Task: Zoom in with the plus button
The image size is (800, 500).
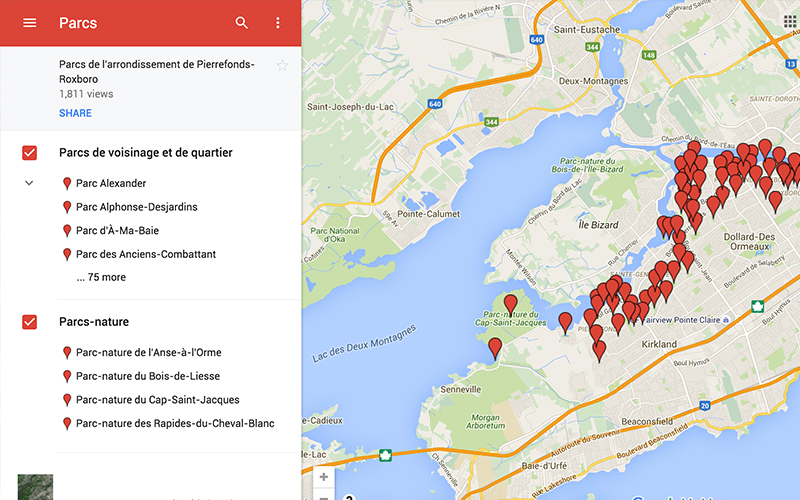Action: [x=323, y=477]
